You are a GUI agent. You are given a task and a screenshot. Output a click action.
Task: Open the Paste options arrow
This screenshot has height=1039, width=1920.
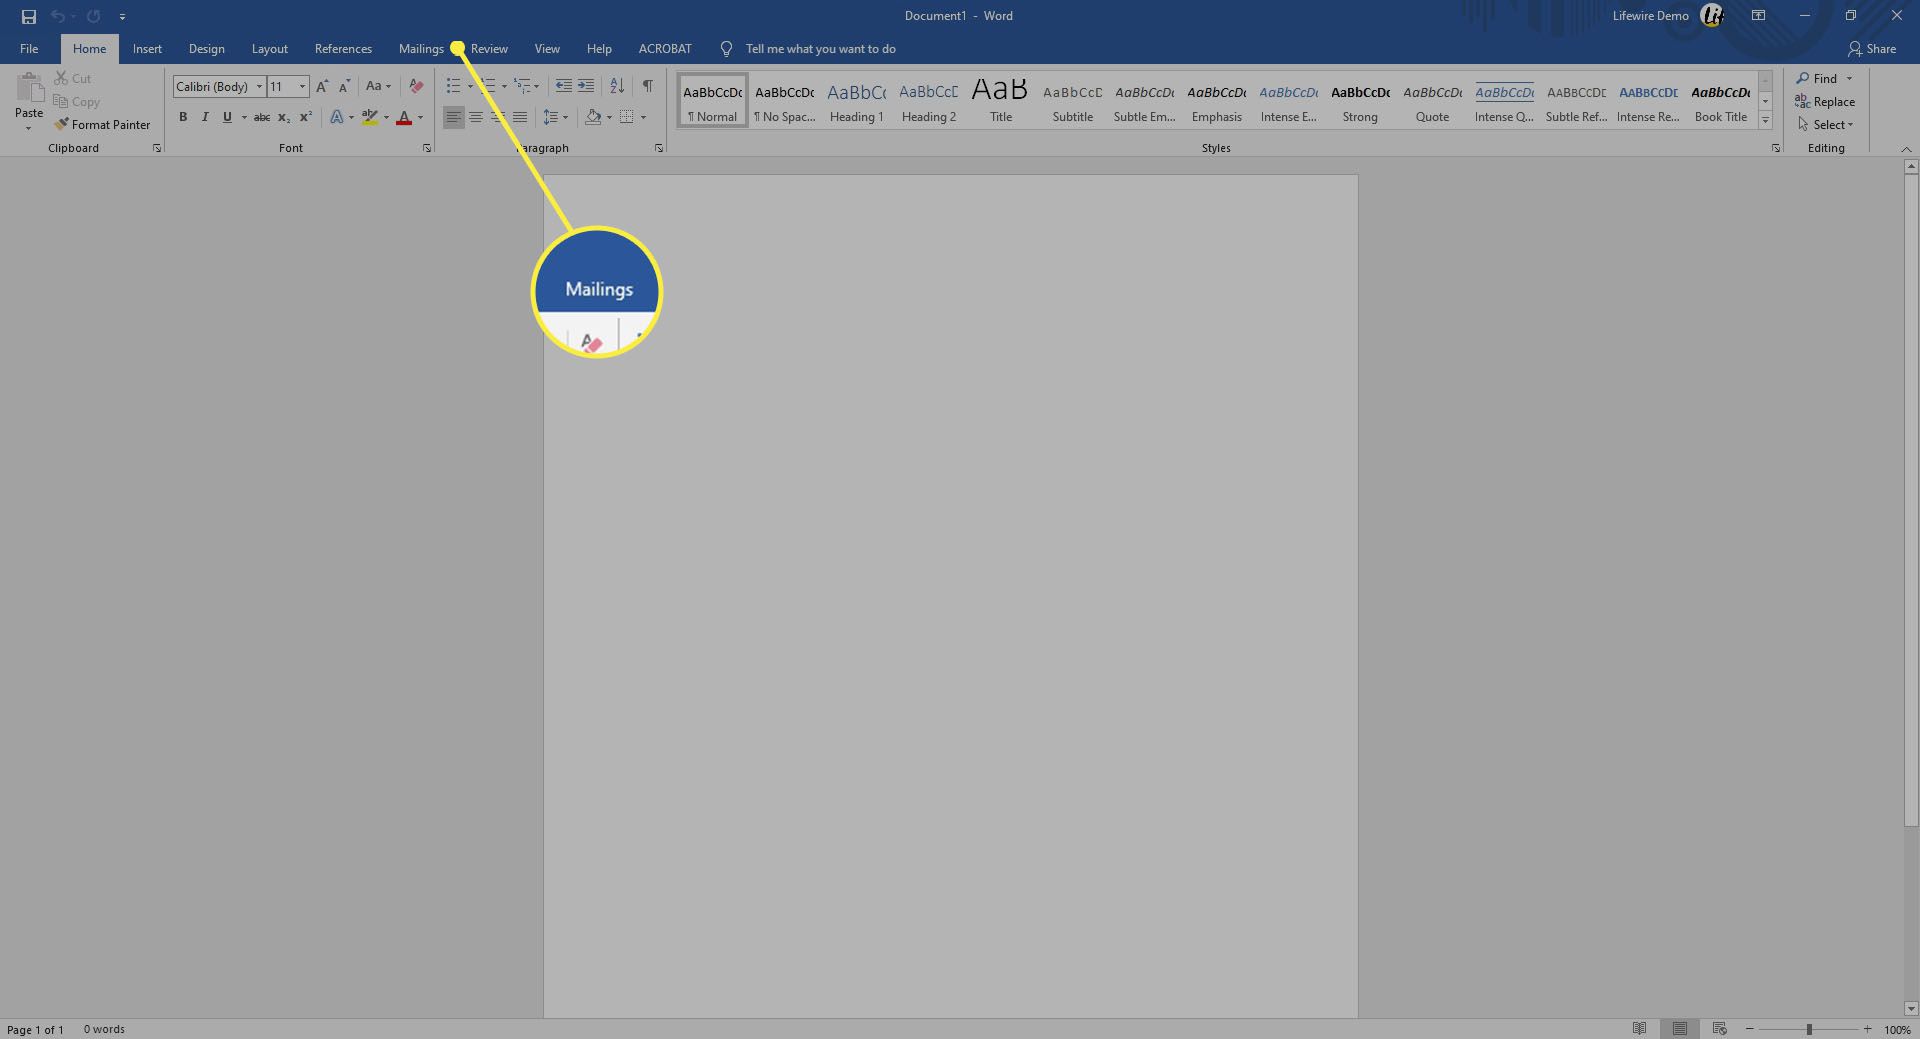click(29, 128)
